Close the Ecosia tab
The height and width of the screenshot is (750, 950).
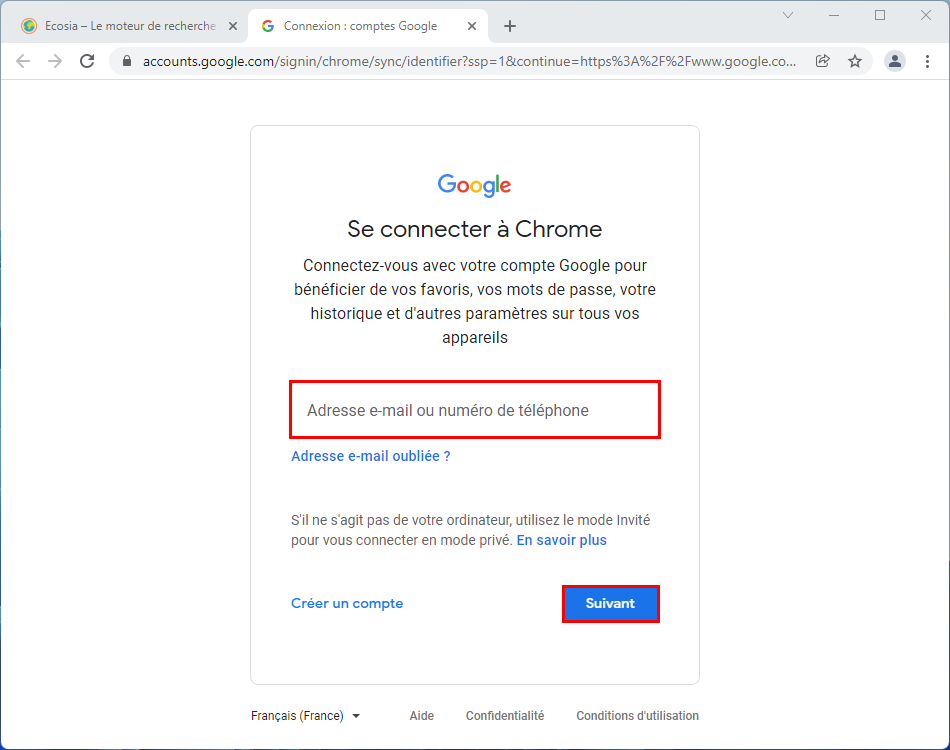click(233, 26)
